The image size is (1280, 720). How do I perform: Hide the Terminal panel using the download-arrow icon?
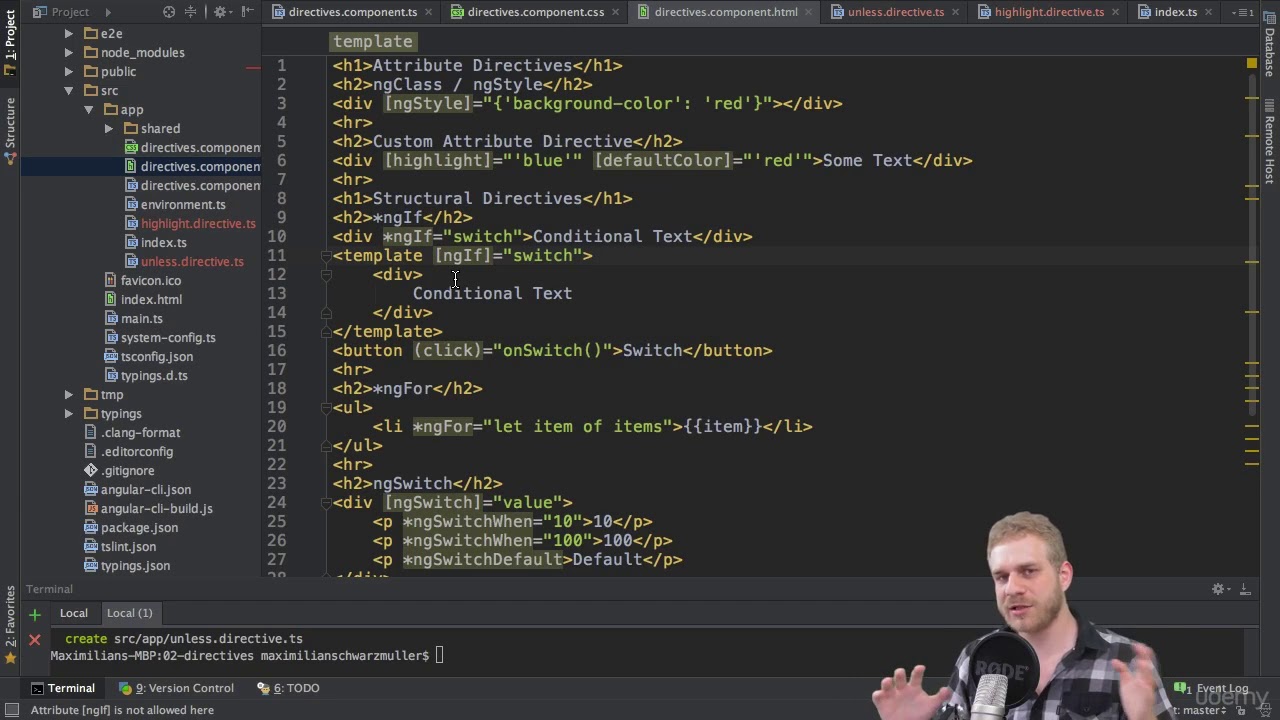[1245, 589]
